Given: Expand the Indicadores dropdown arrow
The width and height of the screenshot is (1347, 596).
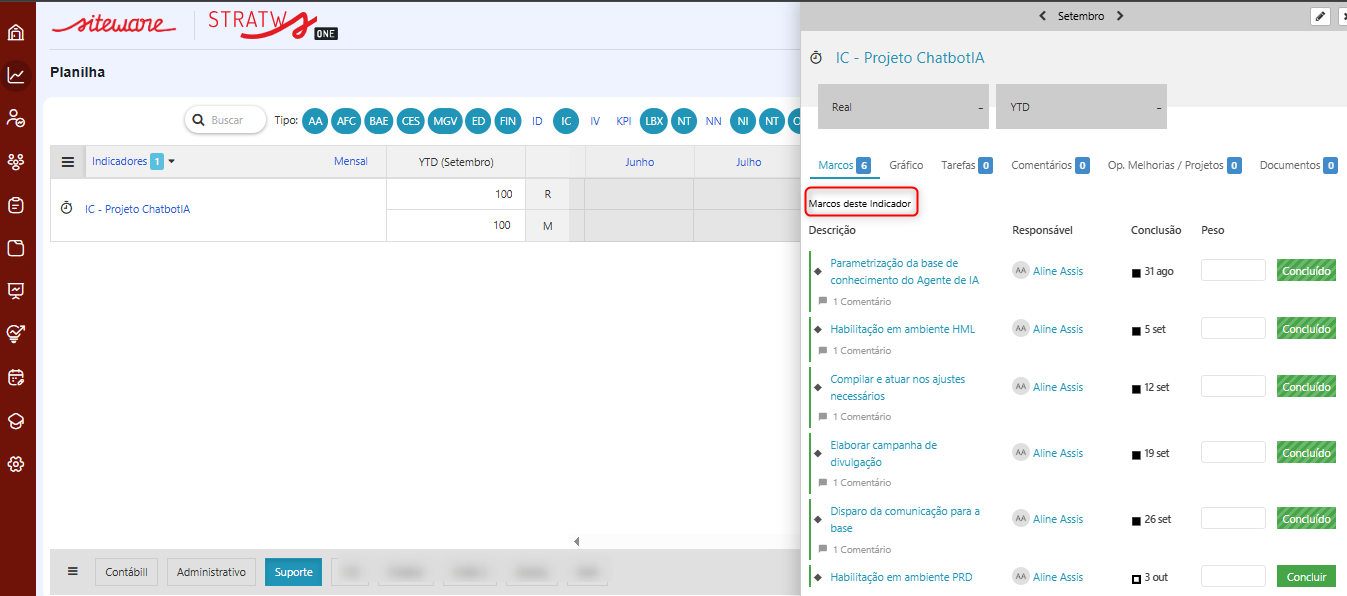Looking at the screenshot, I should (x=171, y=161).
